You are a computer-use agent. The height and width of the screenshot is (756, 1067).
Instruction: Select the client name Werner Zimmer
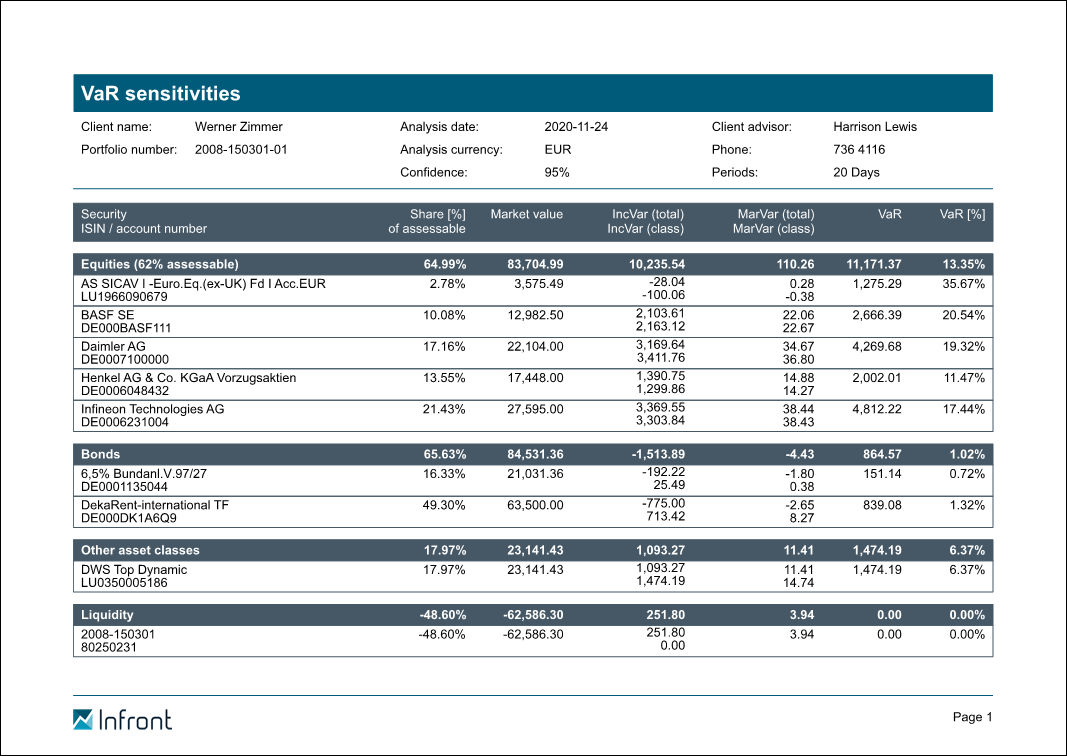[x=239, y=127]
